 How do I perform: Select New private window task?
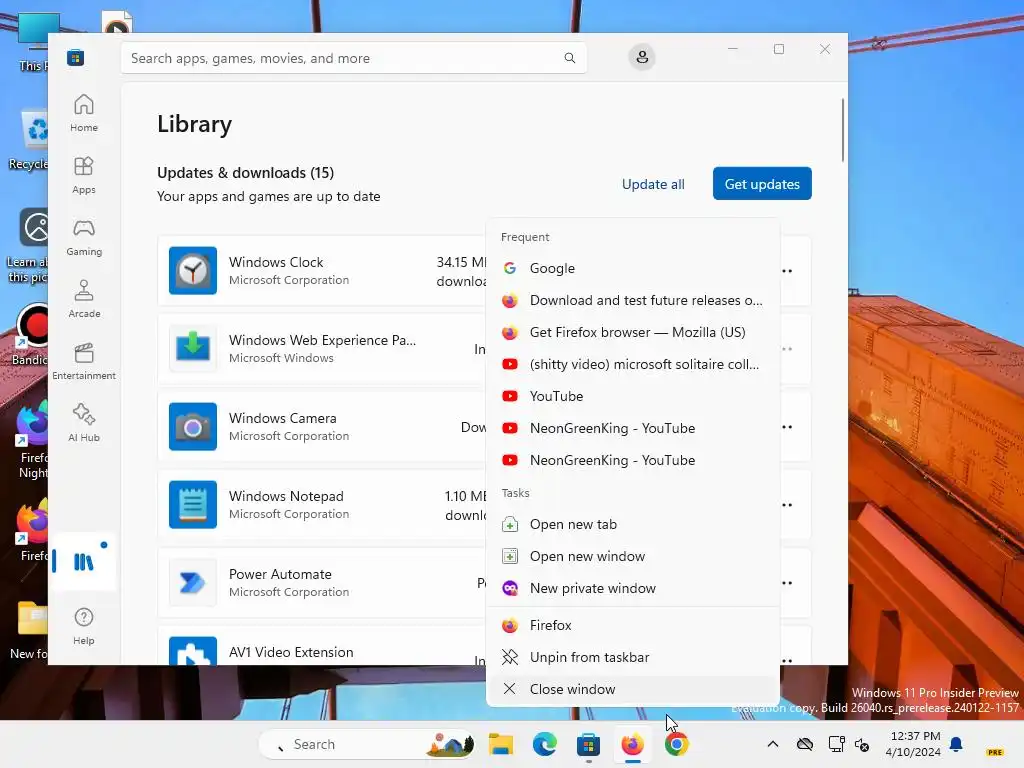click(633, 588)
